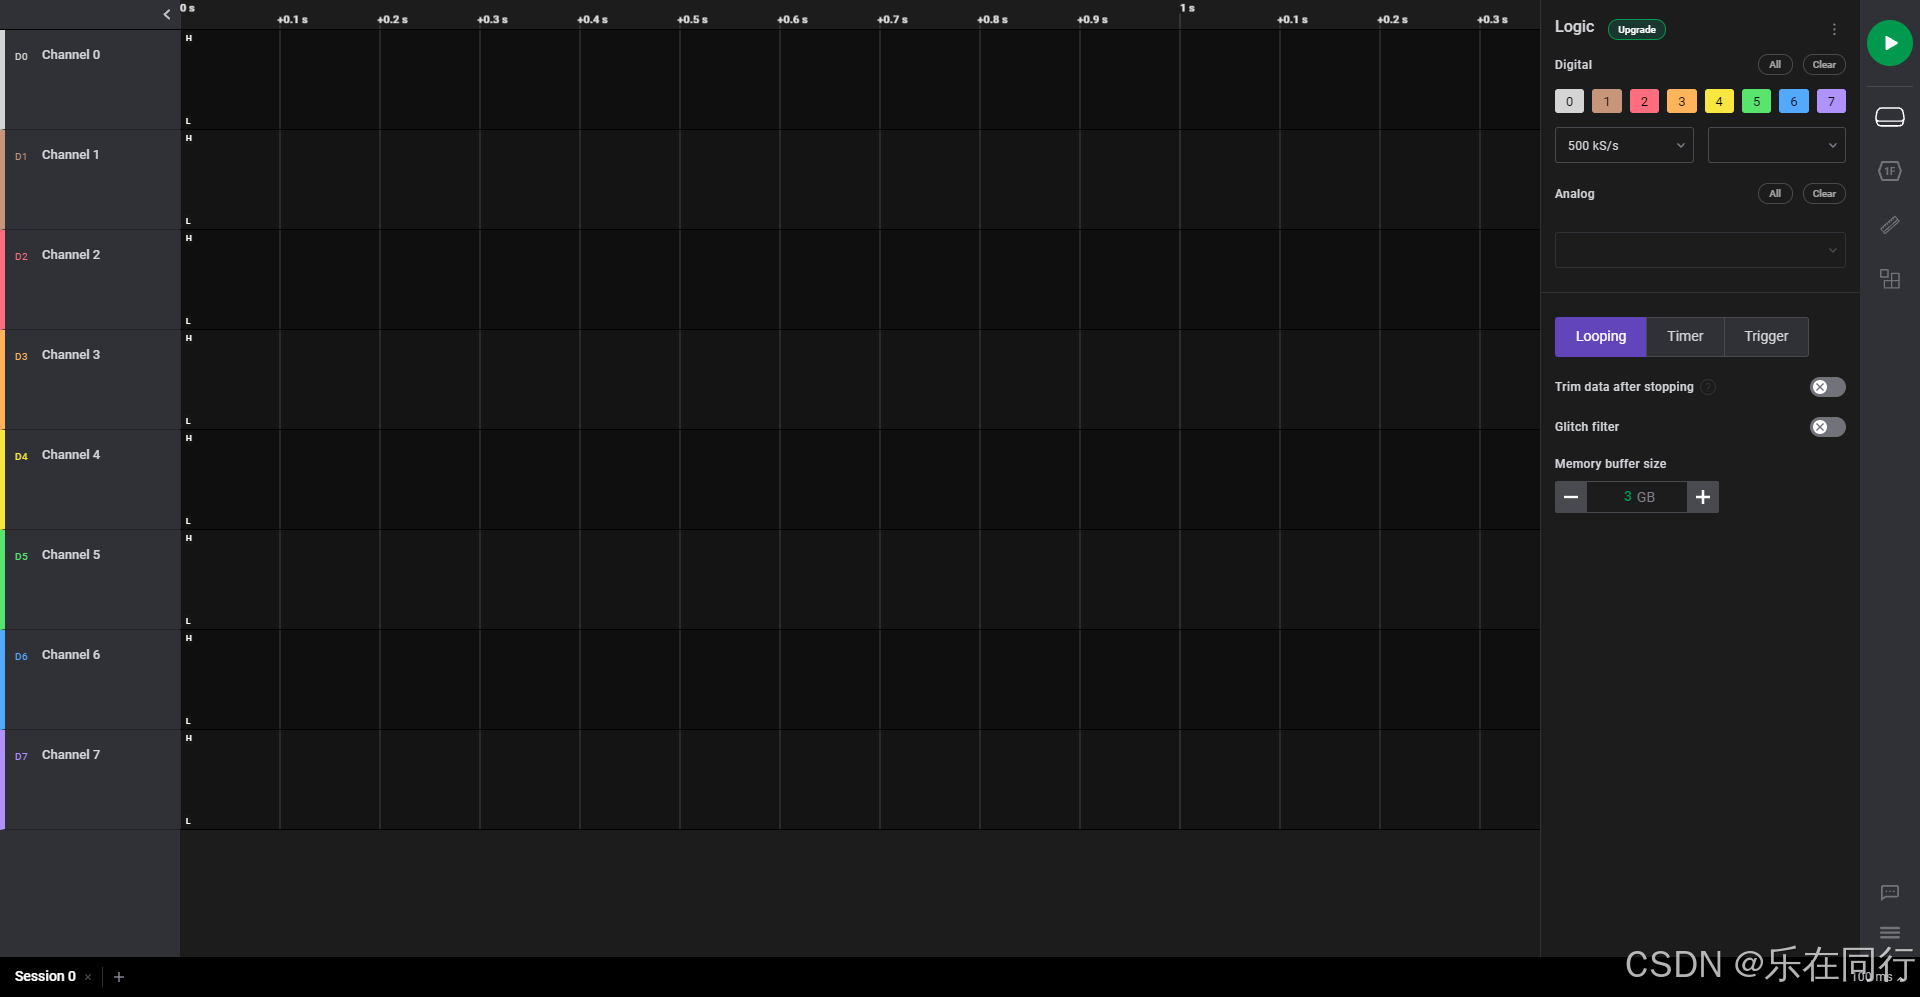Switch to the Session 0 tab
Viewport: 1920px width, 997px height.
click(x=45, y=977)
